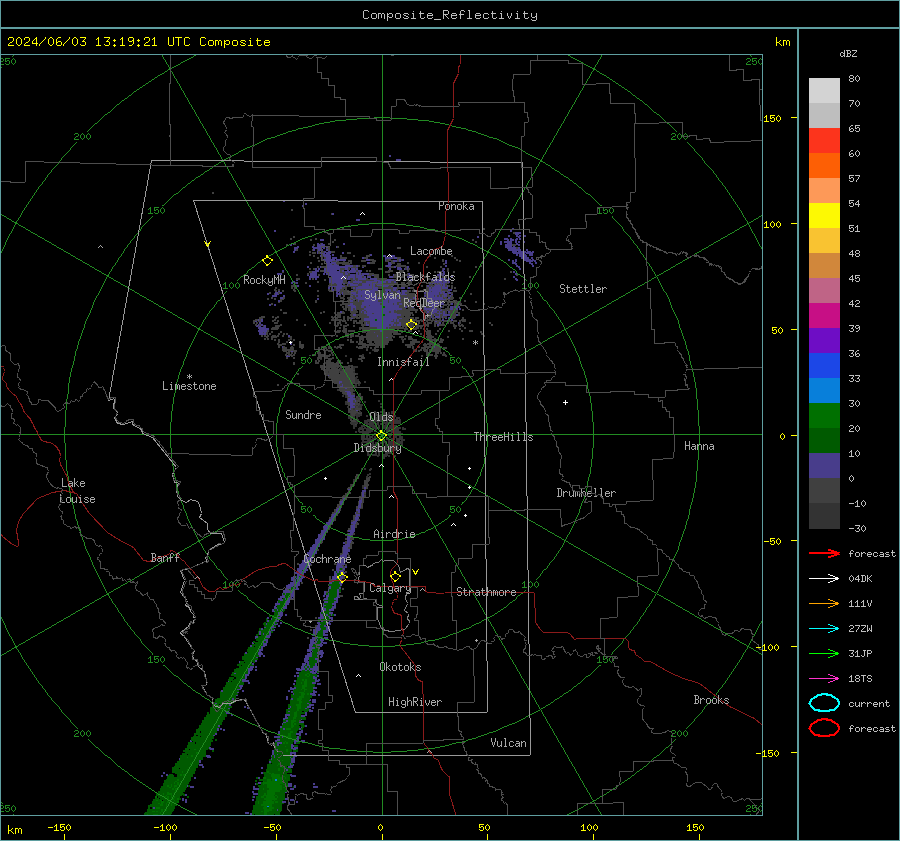900x841 pixels.
Task: Click yellow V marker beside Calgary diamond
Action: 416,572
